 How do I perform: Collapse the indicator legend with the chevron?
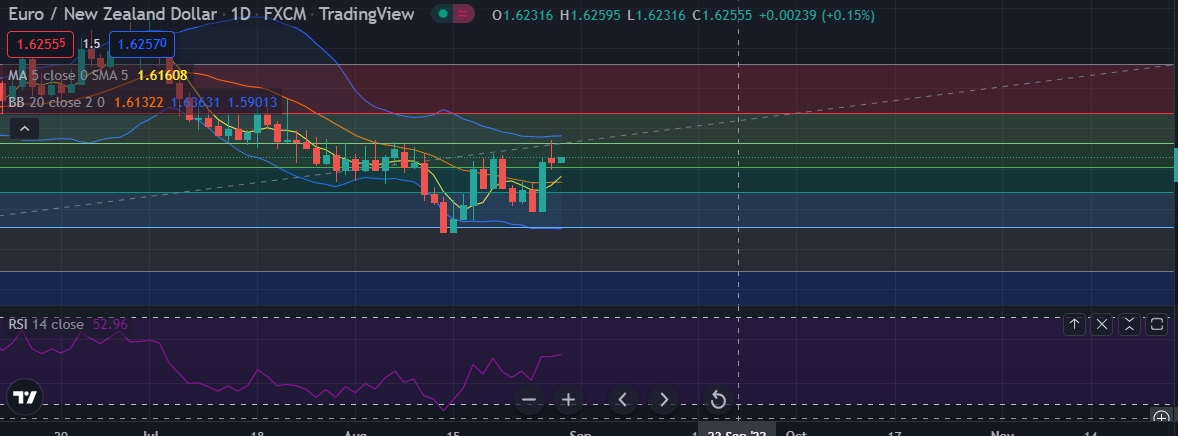[x=24, y=129]
